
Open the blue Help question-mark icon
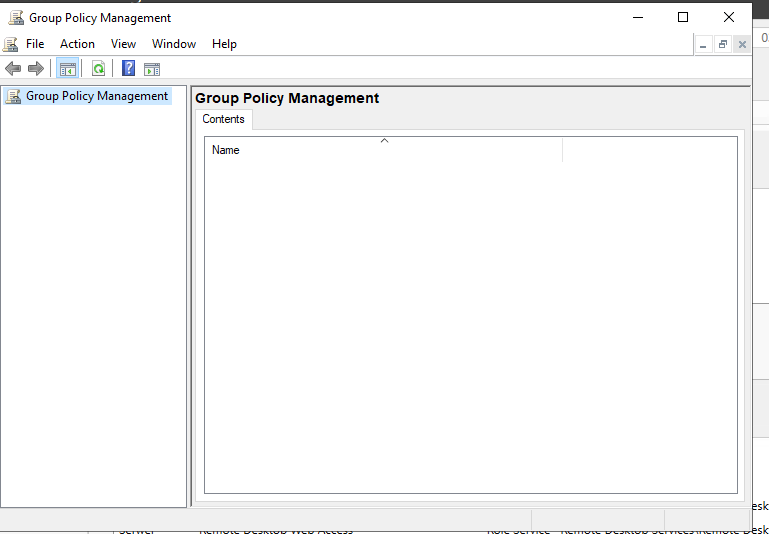128,68
